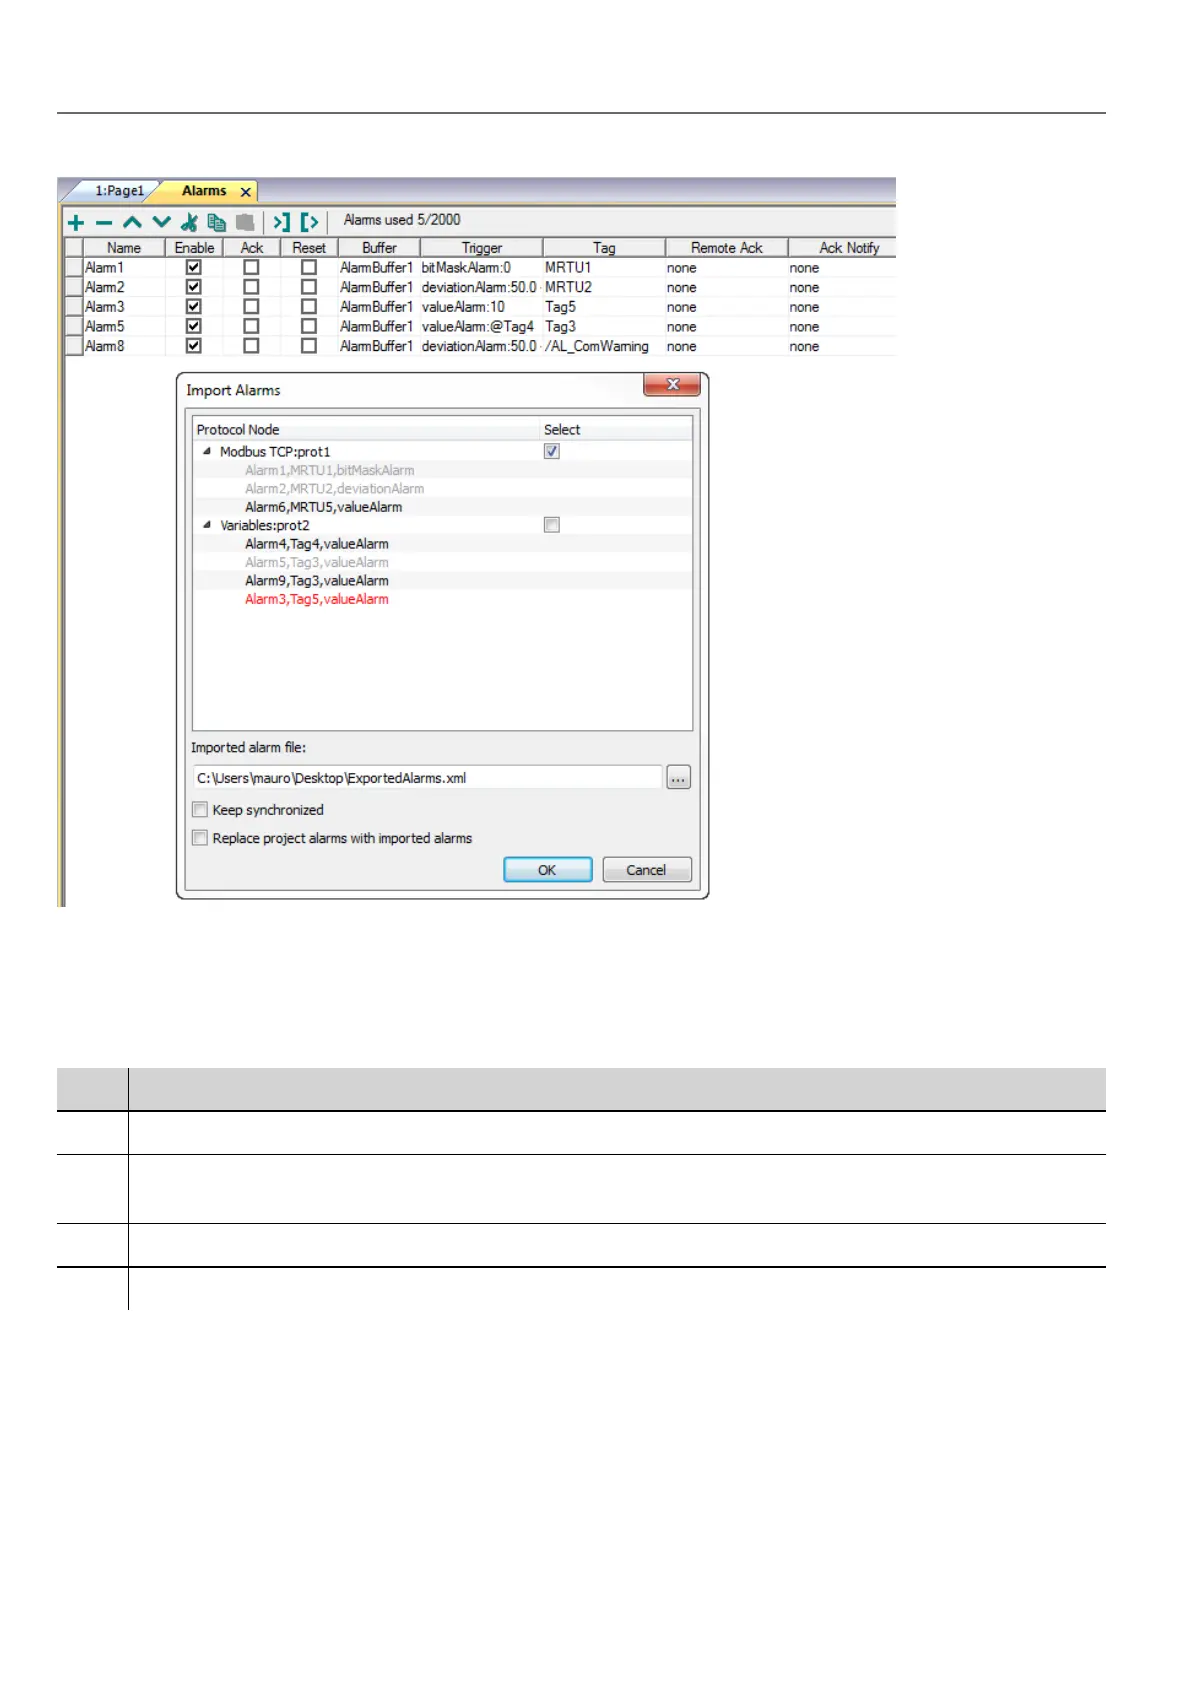
Task: Check Reset for Alarm8
Action: pyautogui.click(x=309, y=346)
